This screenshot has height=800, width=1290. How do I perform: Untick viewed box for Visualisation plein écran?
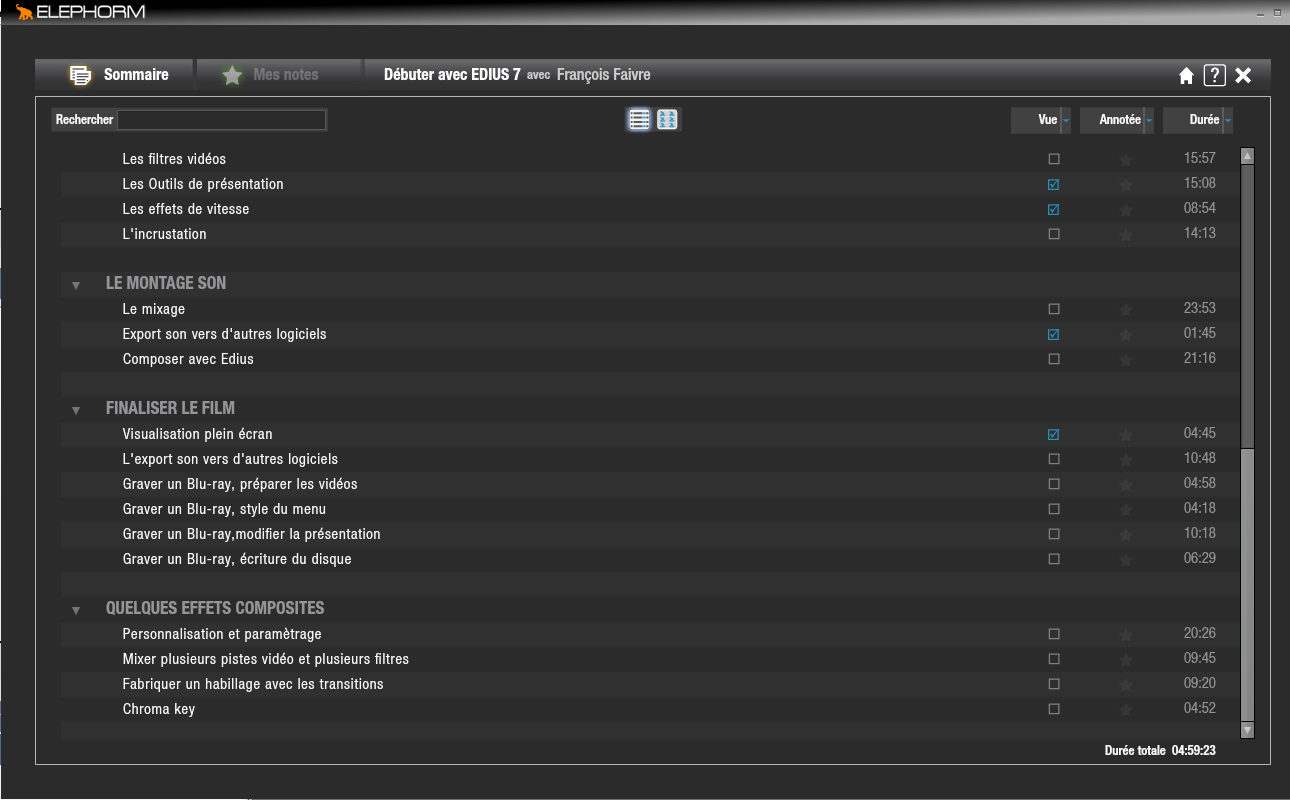(1053, 434)
